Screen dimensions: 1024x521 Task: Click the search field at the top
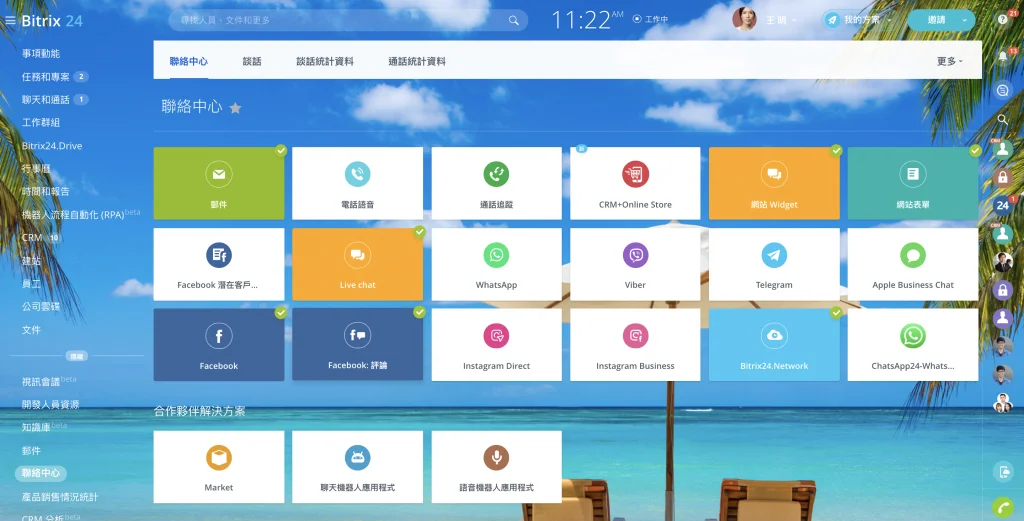coord(340,20)
